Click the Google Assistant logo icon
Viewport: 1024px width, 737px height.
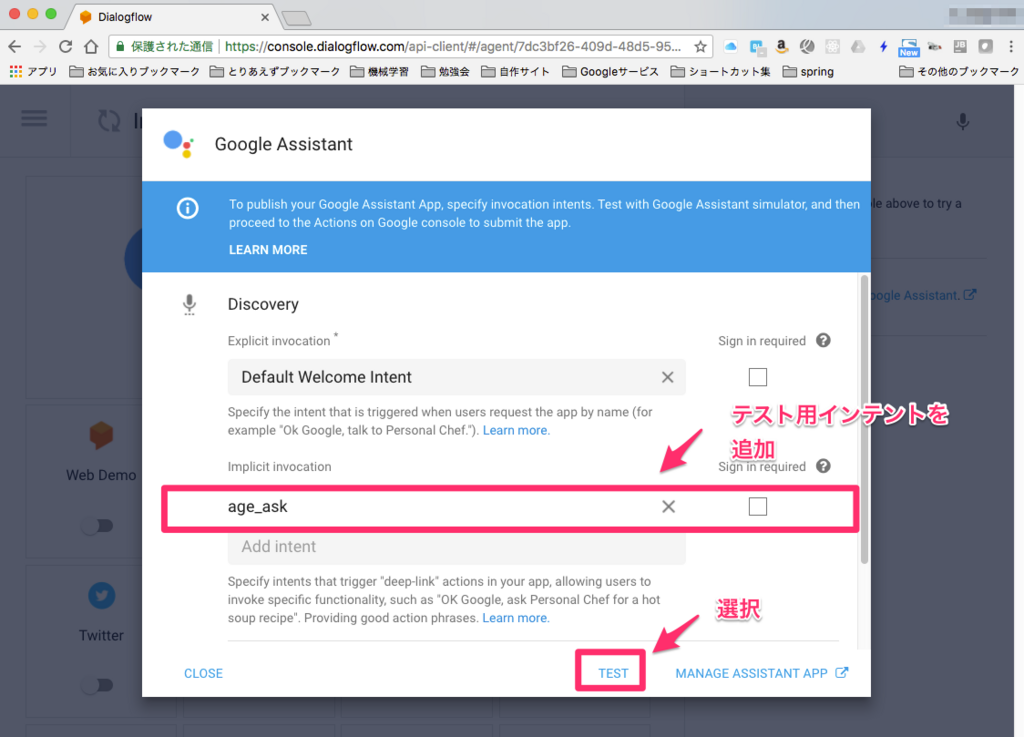(x=178, y=144)
